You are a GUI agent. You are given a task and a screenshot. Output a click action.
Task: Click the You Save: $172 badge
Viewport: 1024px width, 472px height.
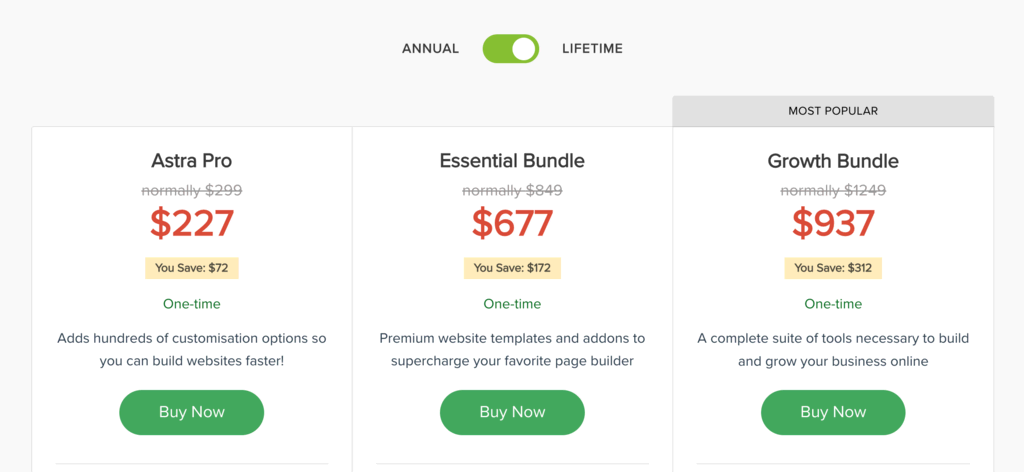click(x=512, y=268)
